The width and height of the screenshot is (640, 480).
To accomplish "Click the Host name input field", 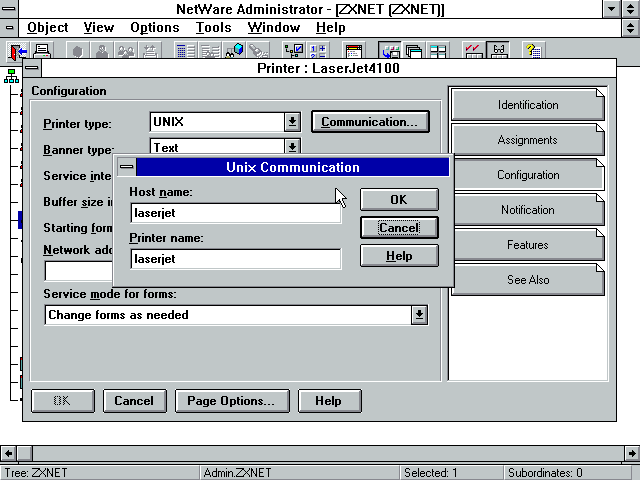I will 236,213.
